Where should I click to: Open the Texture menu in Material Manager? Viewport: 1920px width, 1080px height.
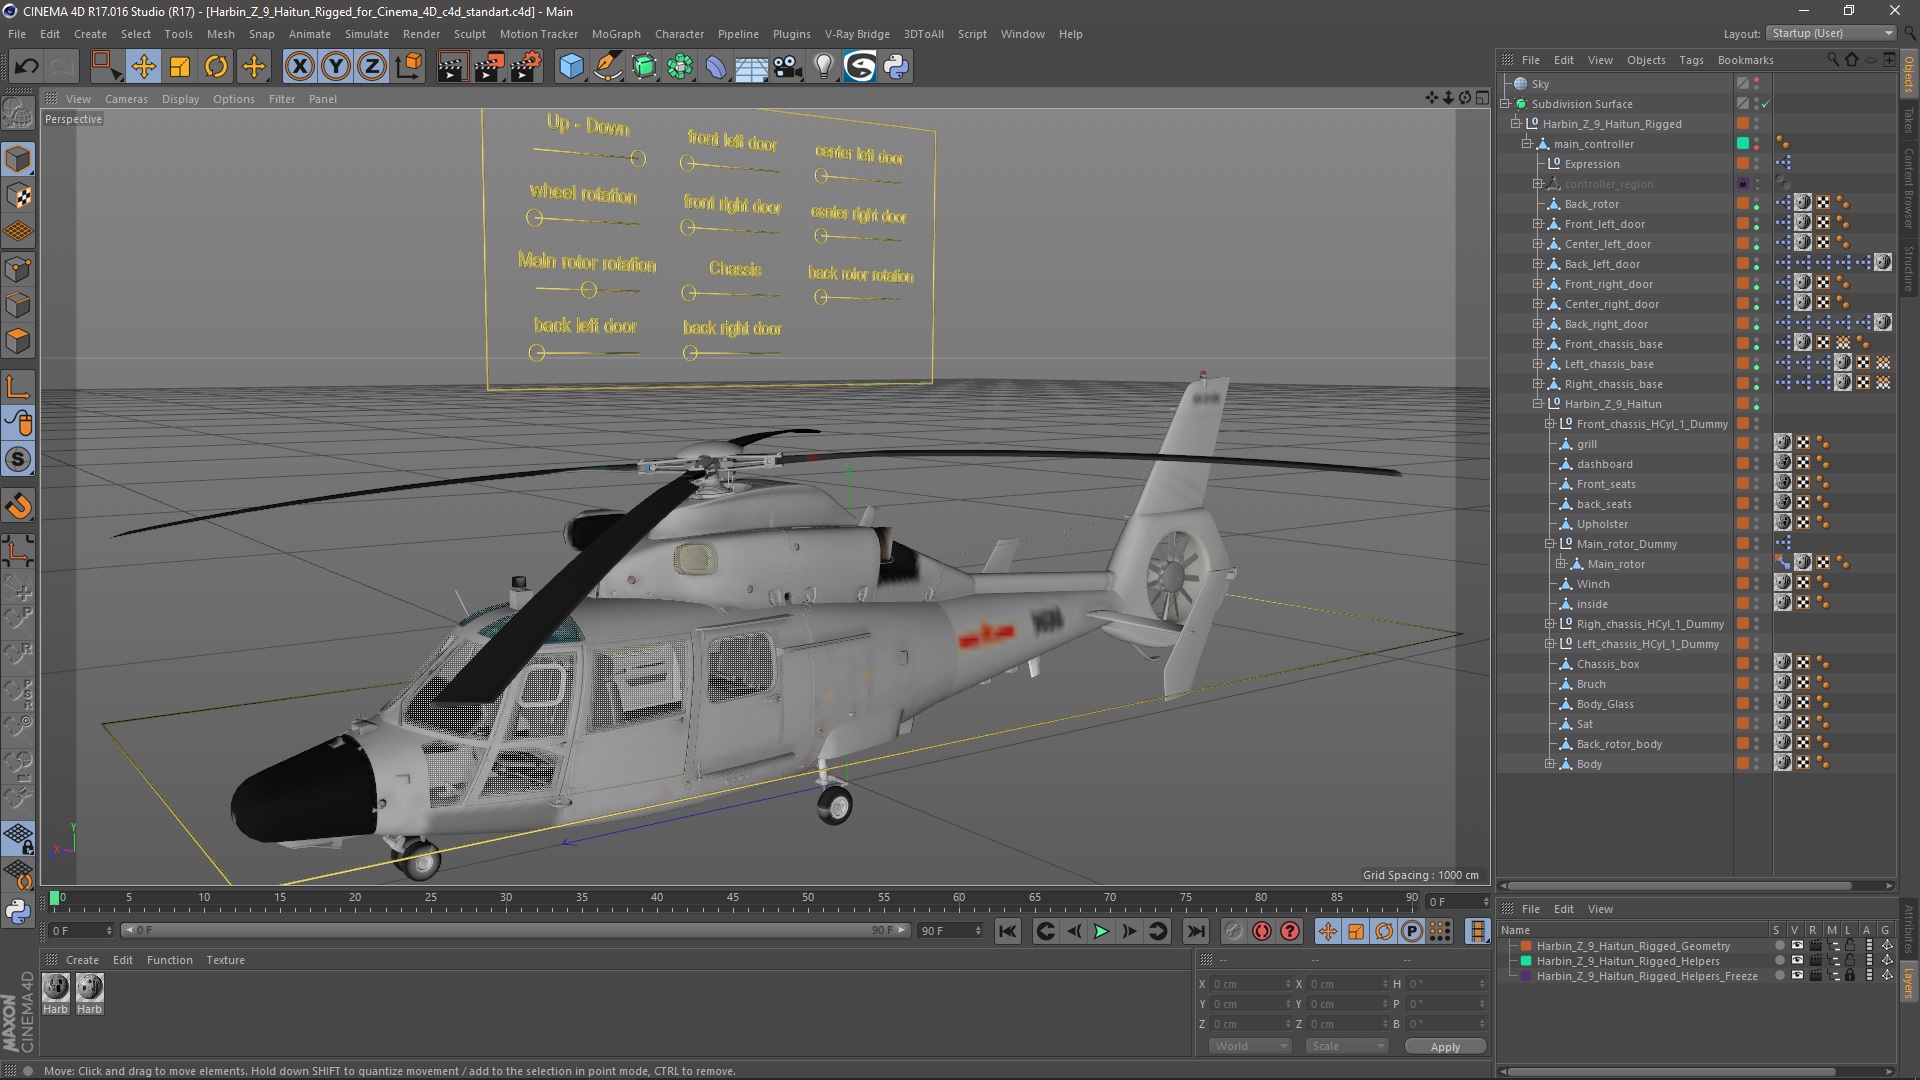(225, 960)
